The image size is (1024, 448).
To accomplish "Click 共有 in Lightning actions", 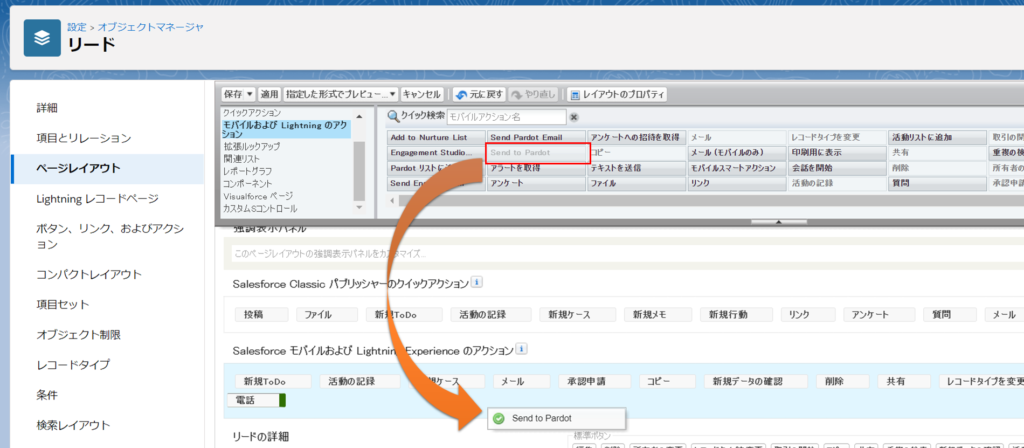I will tap(904, 381).
